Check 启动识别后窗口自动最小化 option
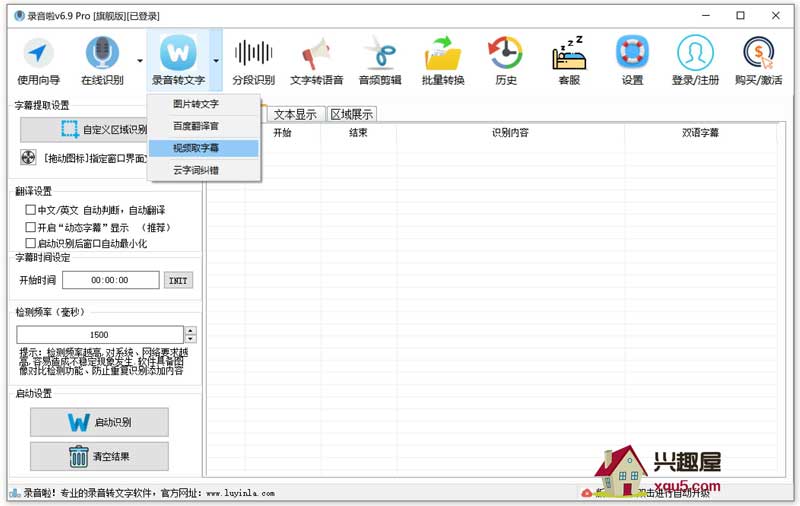Screen dimensions: 800x506 30,243
